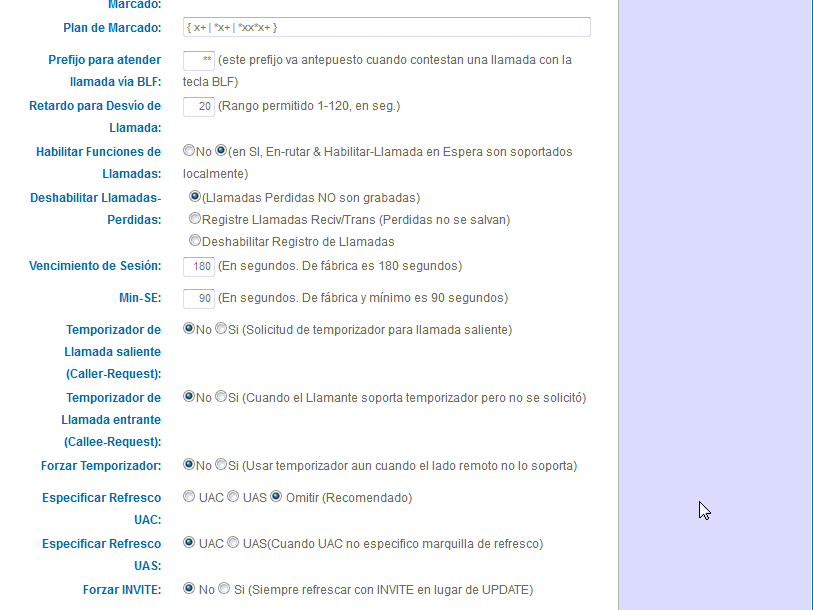Select No for Temporizador de Llamada saliente

pos(187,328)
